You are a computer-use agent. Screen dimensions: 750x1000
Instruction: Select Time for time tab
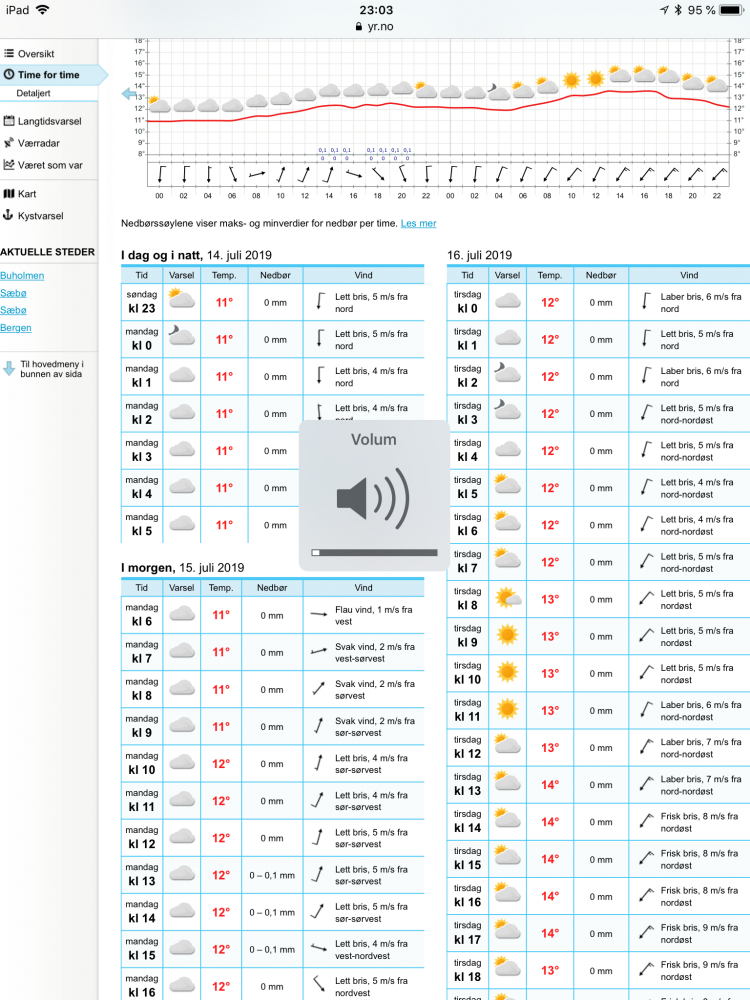(x=48, y=75)
